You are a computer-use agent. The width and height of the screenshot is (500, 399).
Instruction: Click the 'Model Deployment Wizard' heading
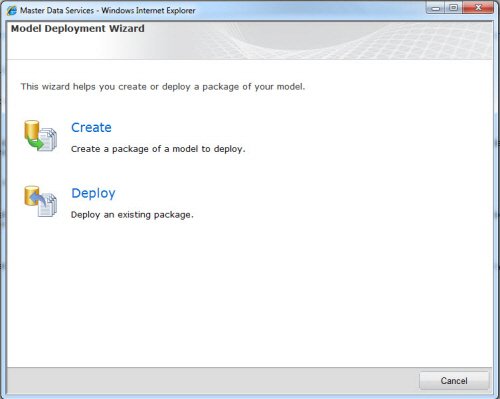(78, 29)
